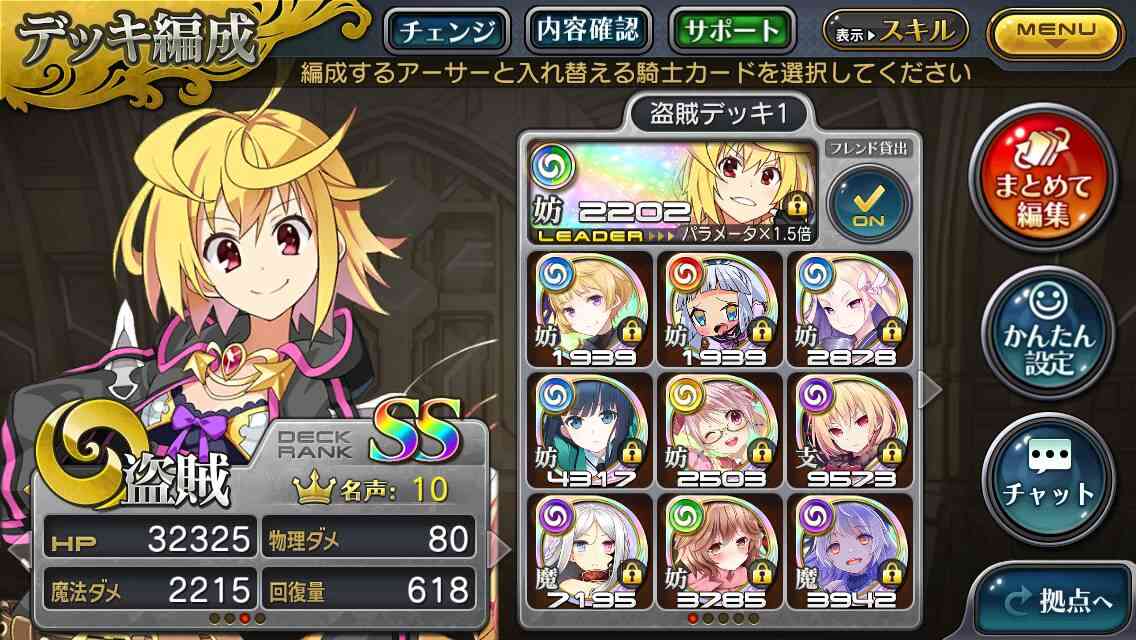Select the knight card with power 7195

(x=590, y=552)
